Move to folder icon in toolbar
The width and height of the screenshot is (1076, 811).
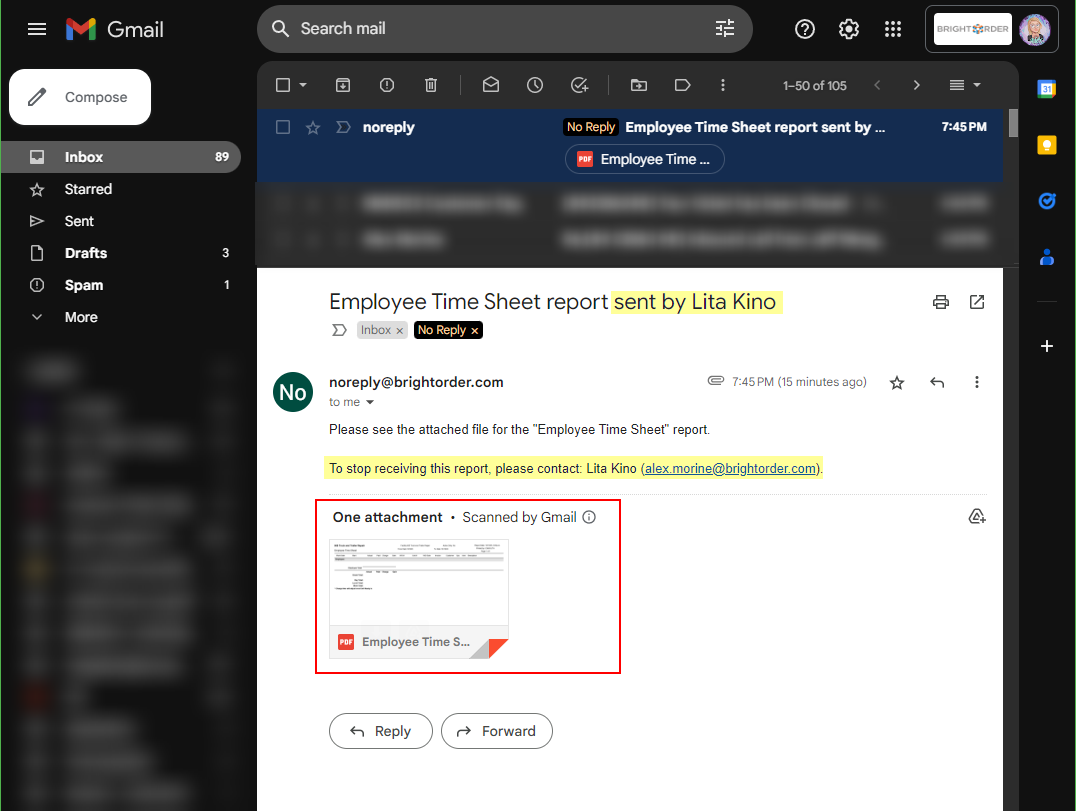coord(639,85)
